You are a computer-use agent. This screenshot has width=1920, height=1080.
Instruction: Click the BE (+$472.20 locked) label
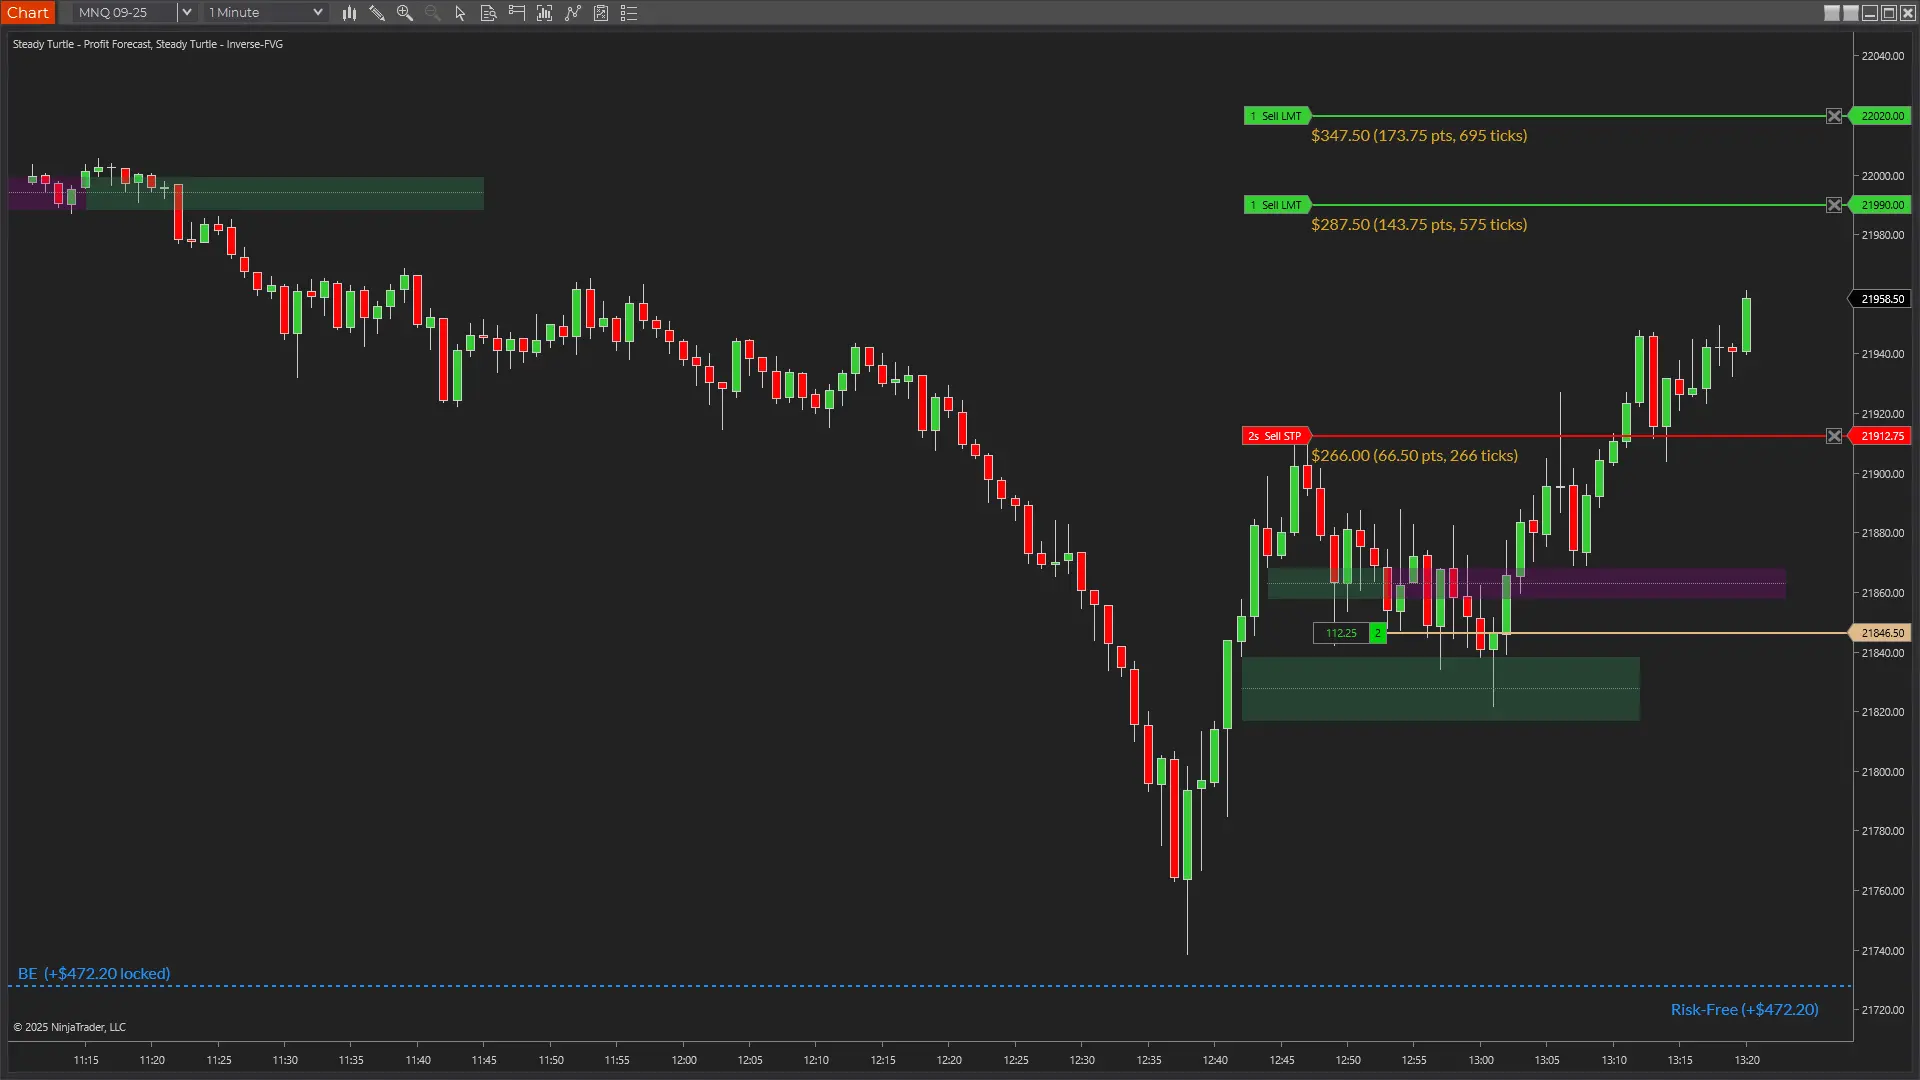click(x=94, y=974)
